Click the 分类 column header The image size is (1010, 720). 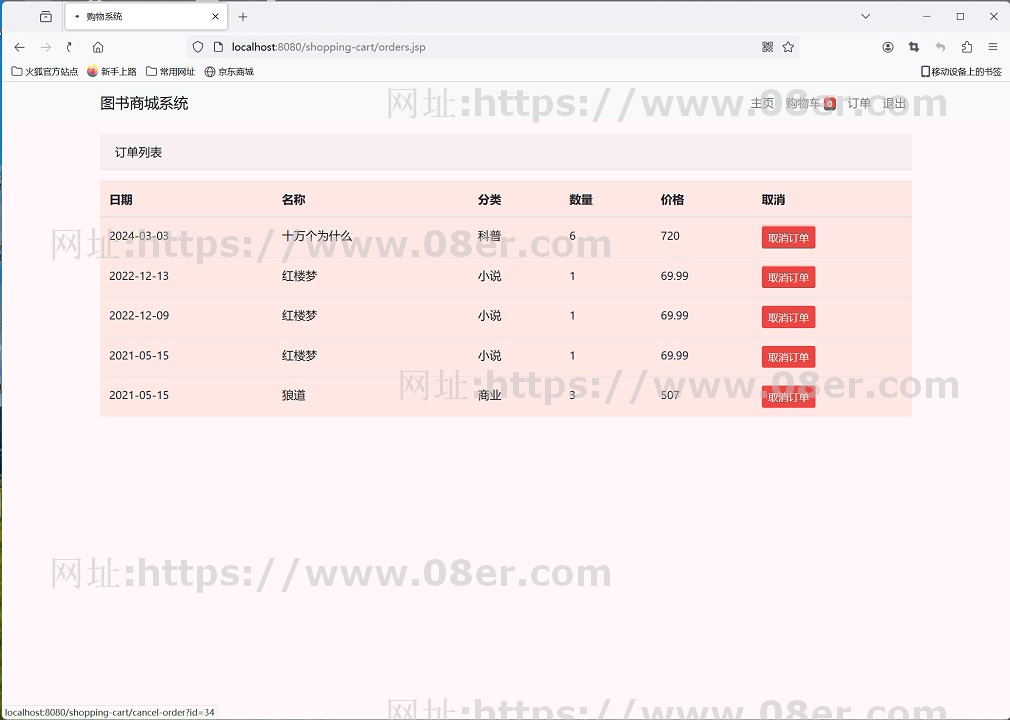tap(490, 200)
